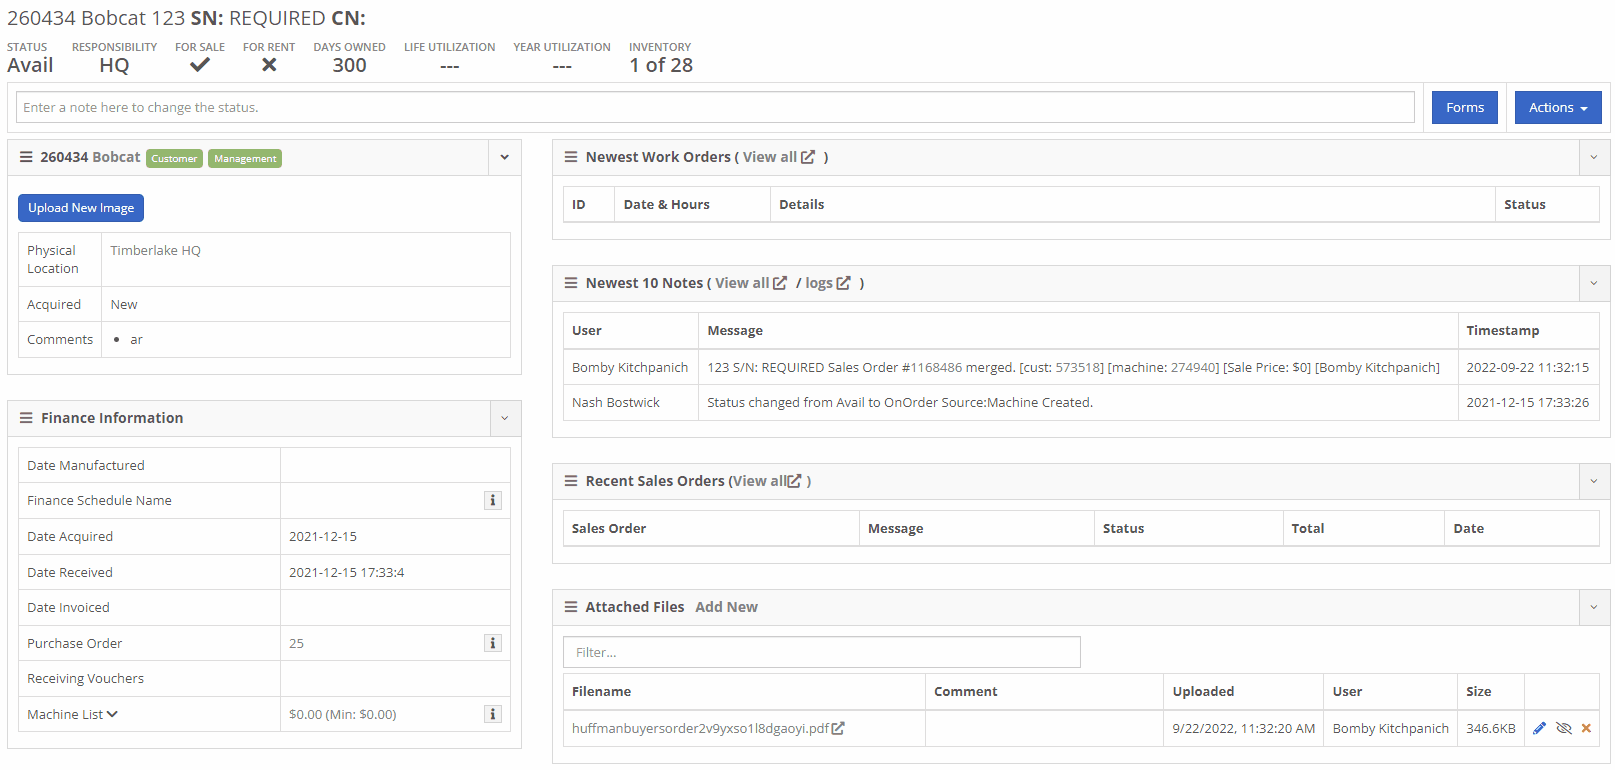The height and width of the screenshot is (770, 1615).
Task: Click the Finance Information hamburger icon
Action: click(x=26, y=418)
